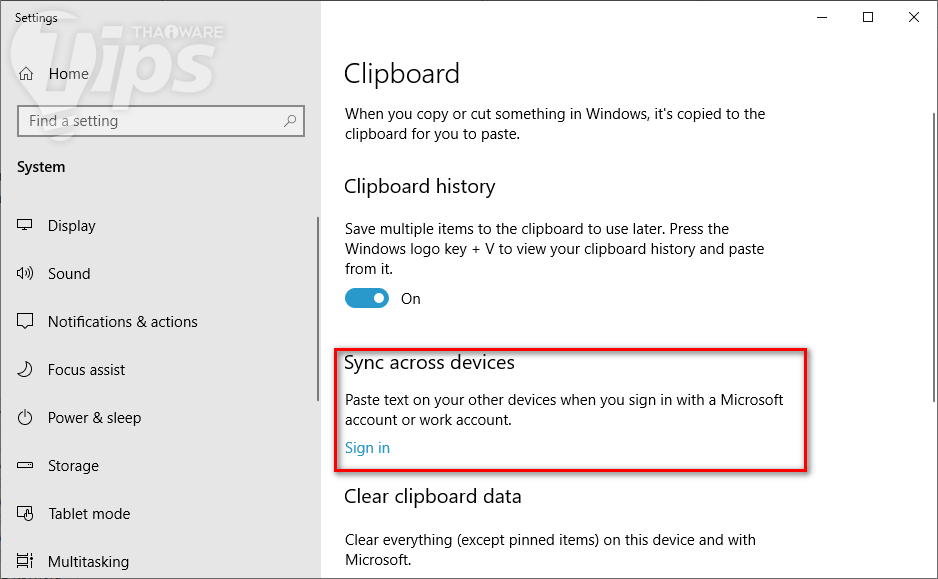The height and width of the screenshot is (579, 938).
Task: Go to Storage settings
Action: coord(73,466)
